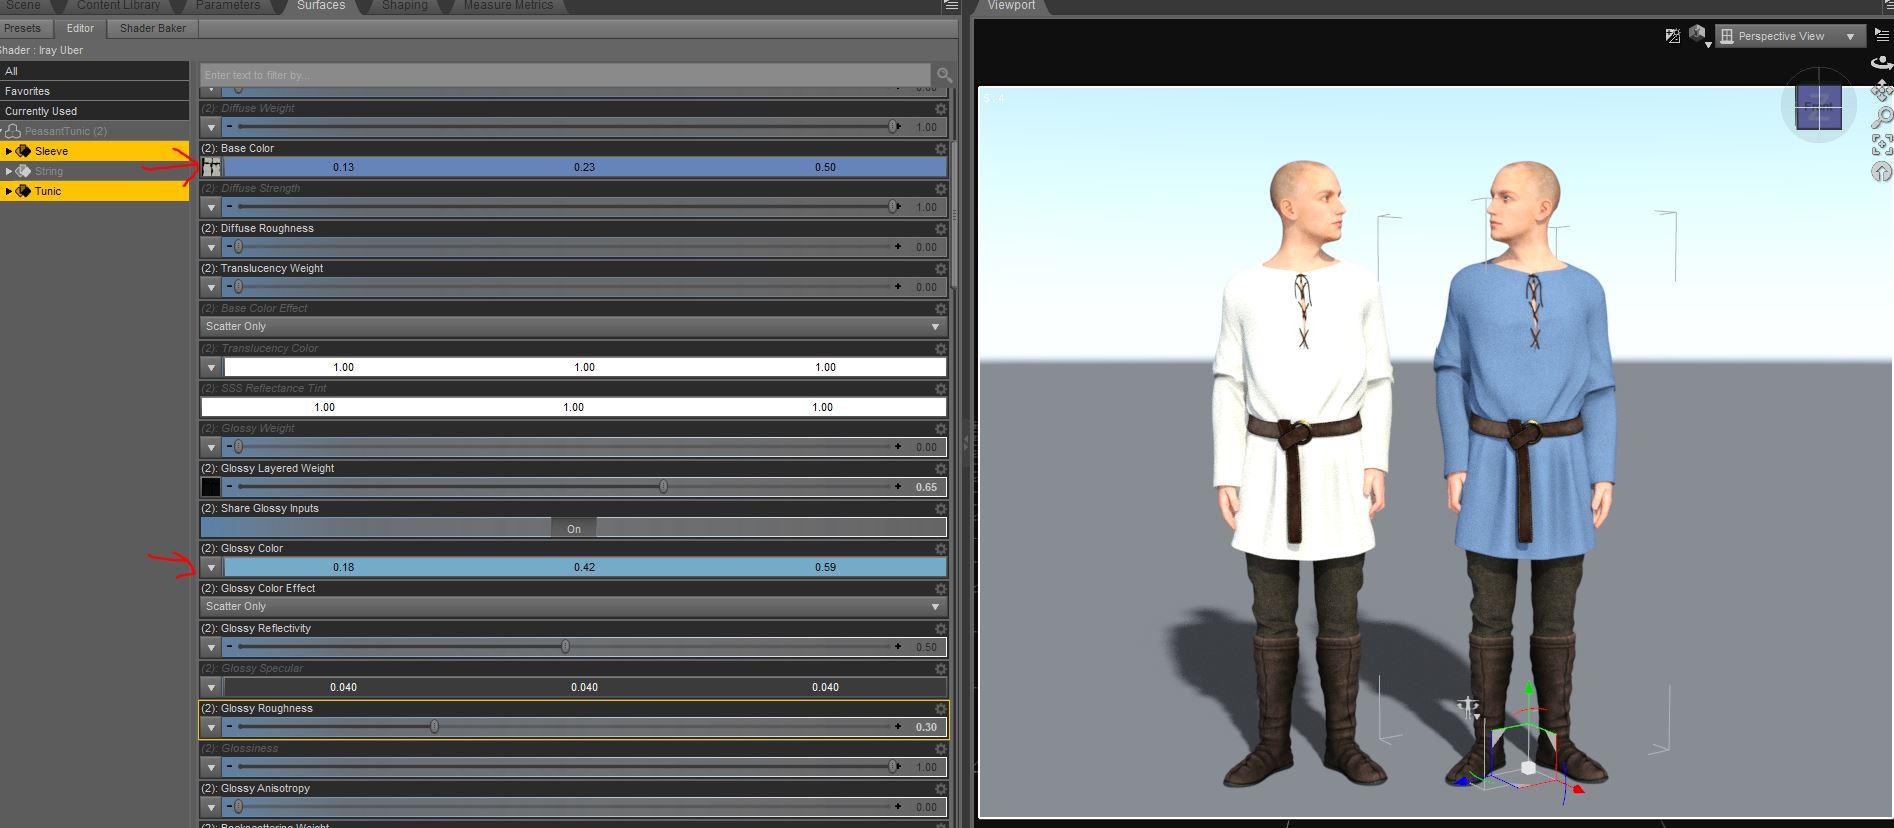1894x828 pixels.
Task: Switch to the Scene tab
Action: coord(23,6)
